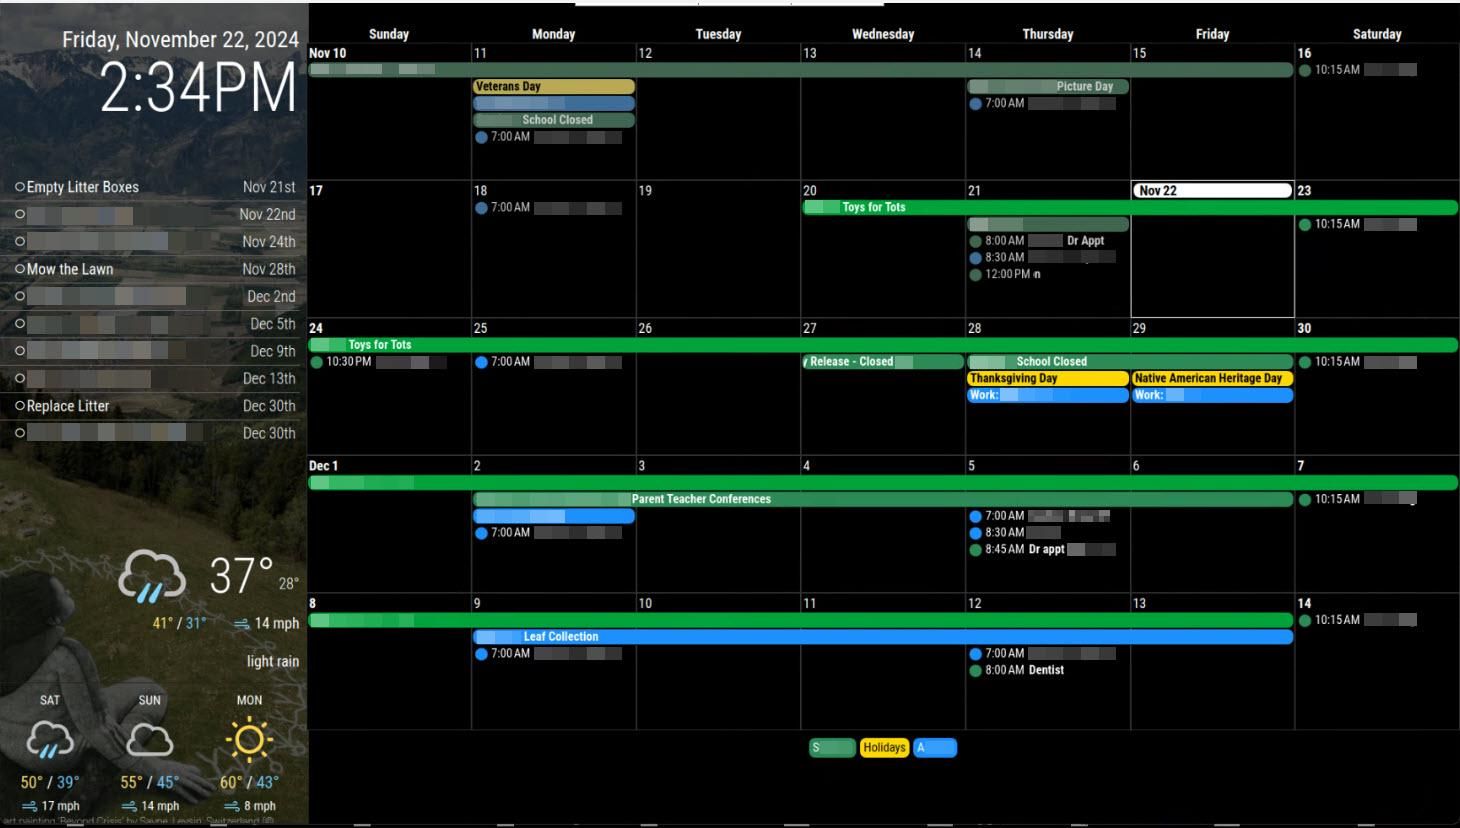The height and width of the screenshot is (828, 1460).
Task: Click the Friday, November 22, 2024 date
Action: click(180, 40)
